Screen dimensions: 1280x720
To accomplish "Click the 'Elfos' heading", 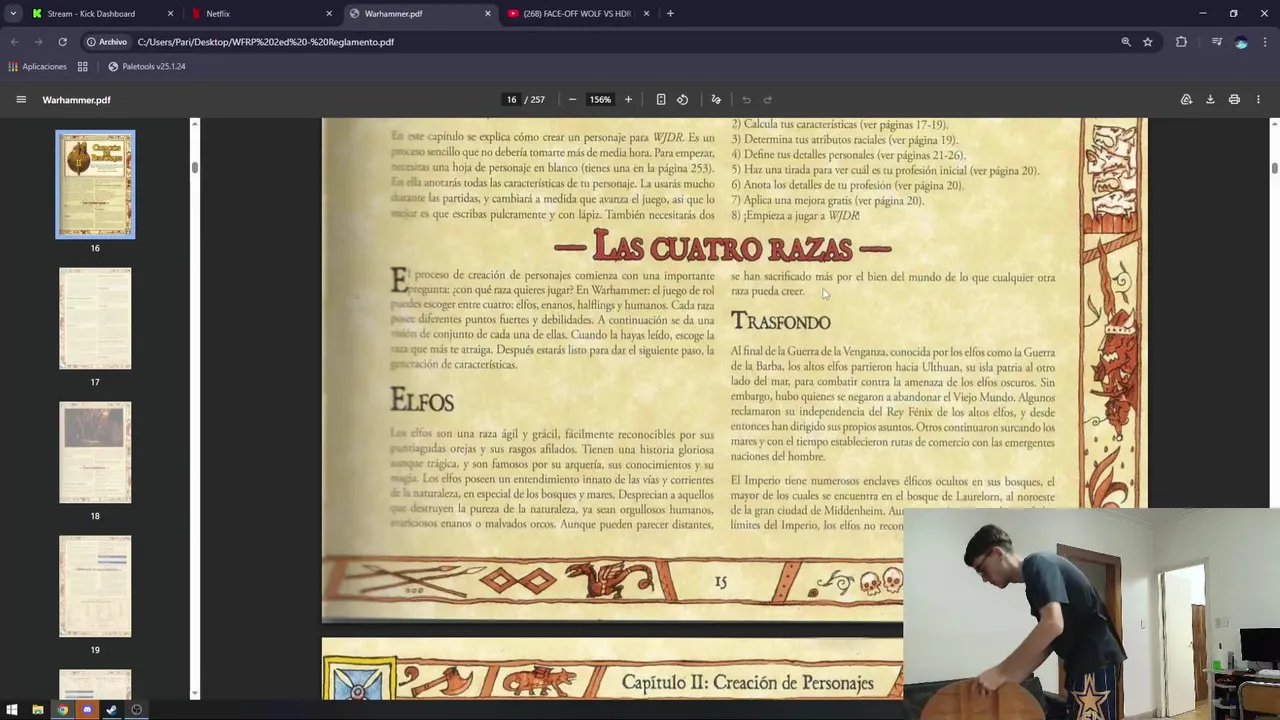I will pyautogui.click(x=422, y=401).
